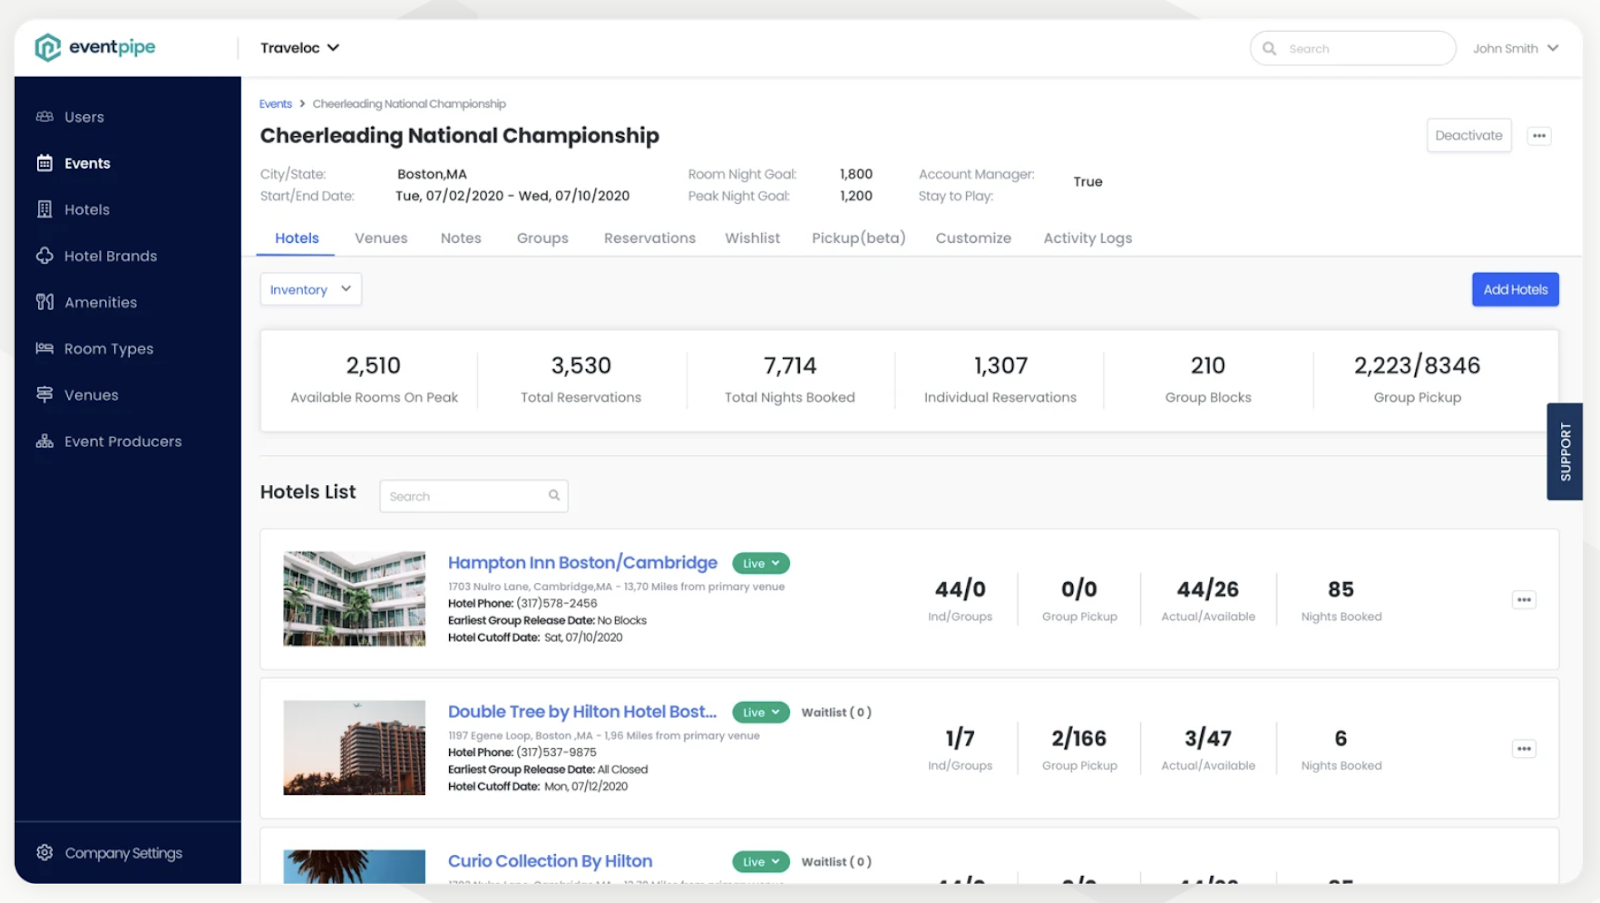Open the Customize tab

point(973,238)
